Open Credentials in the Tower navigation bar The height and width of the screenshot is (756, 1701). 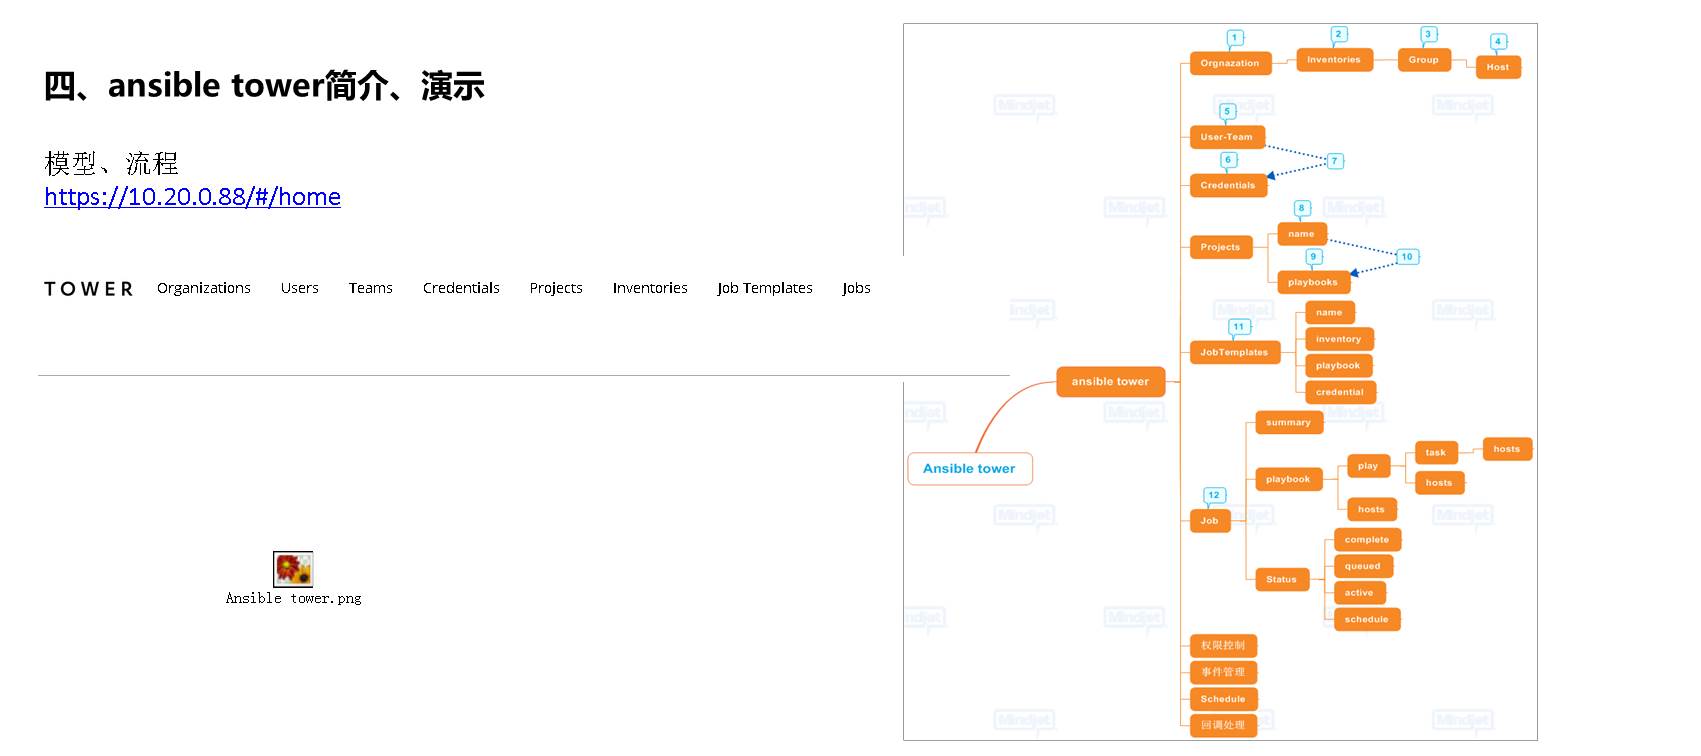point(461,288)
